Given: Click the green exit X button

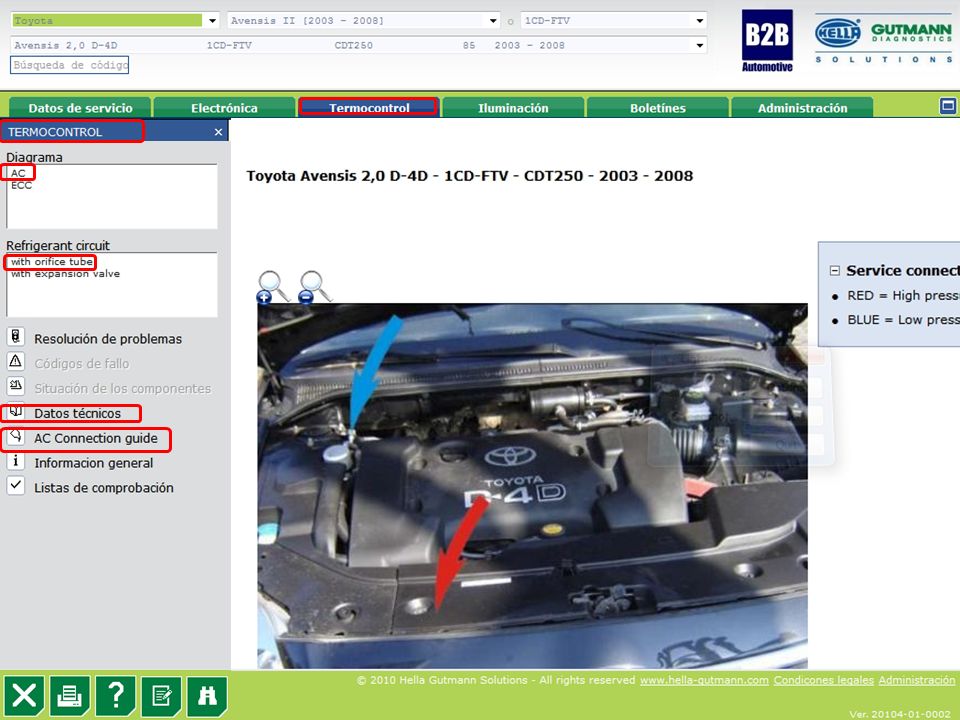Looking at the screenshot, I should 24,696.
